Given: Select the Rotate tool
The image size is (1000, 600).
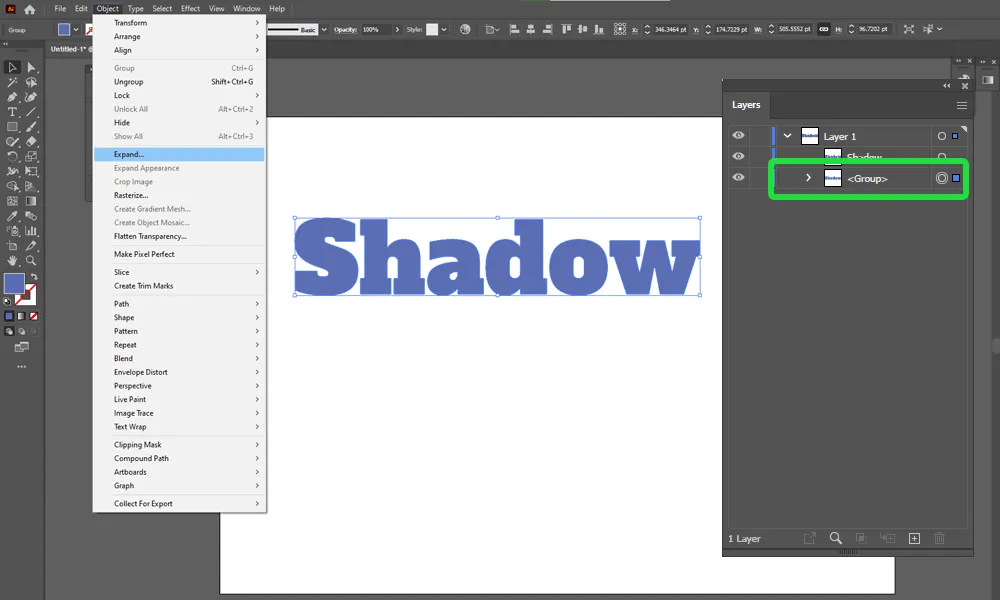Looking at the screenshot, I should coord(12,156).
